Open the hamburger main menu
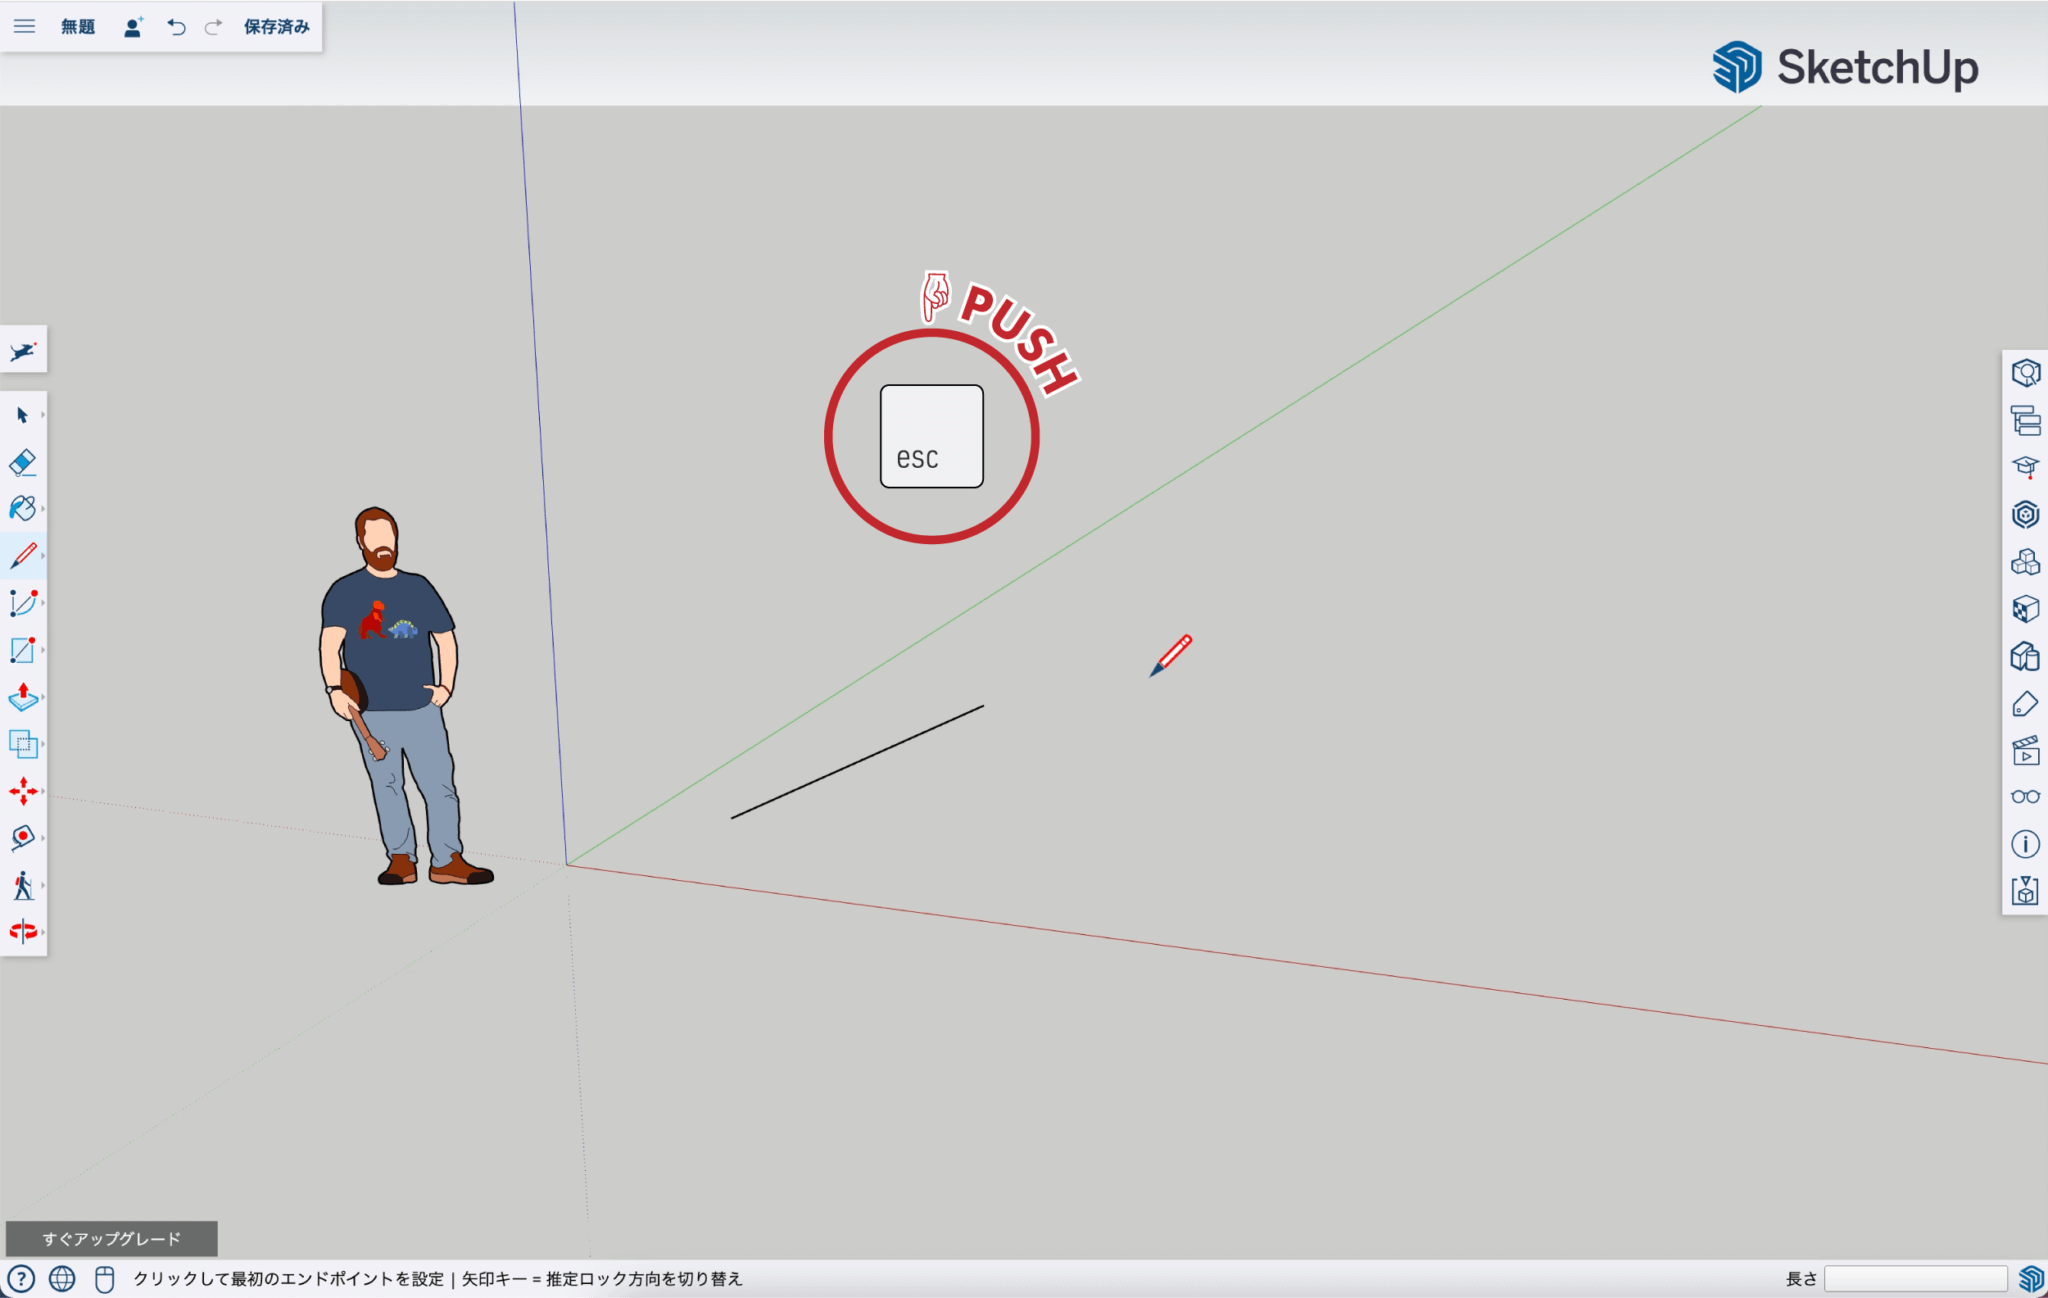2048x1298 pixels. [24, 27]
